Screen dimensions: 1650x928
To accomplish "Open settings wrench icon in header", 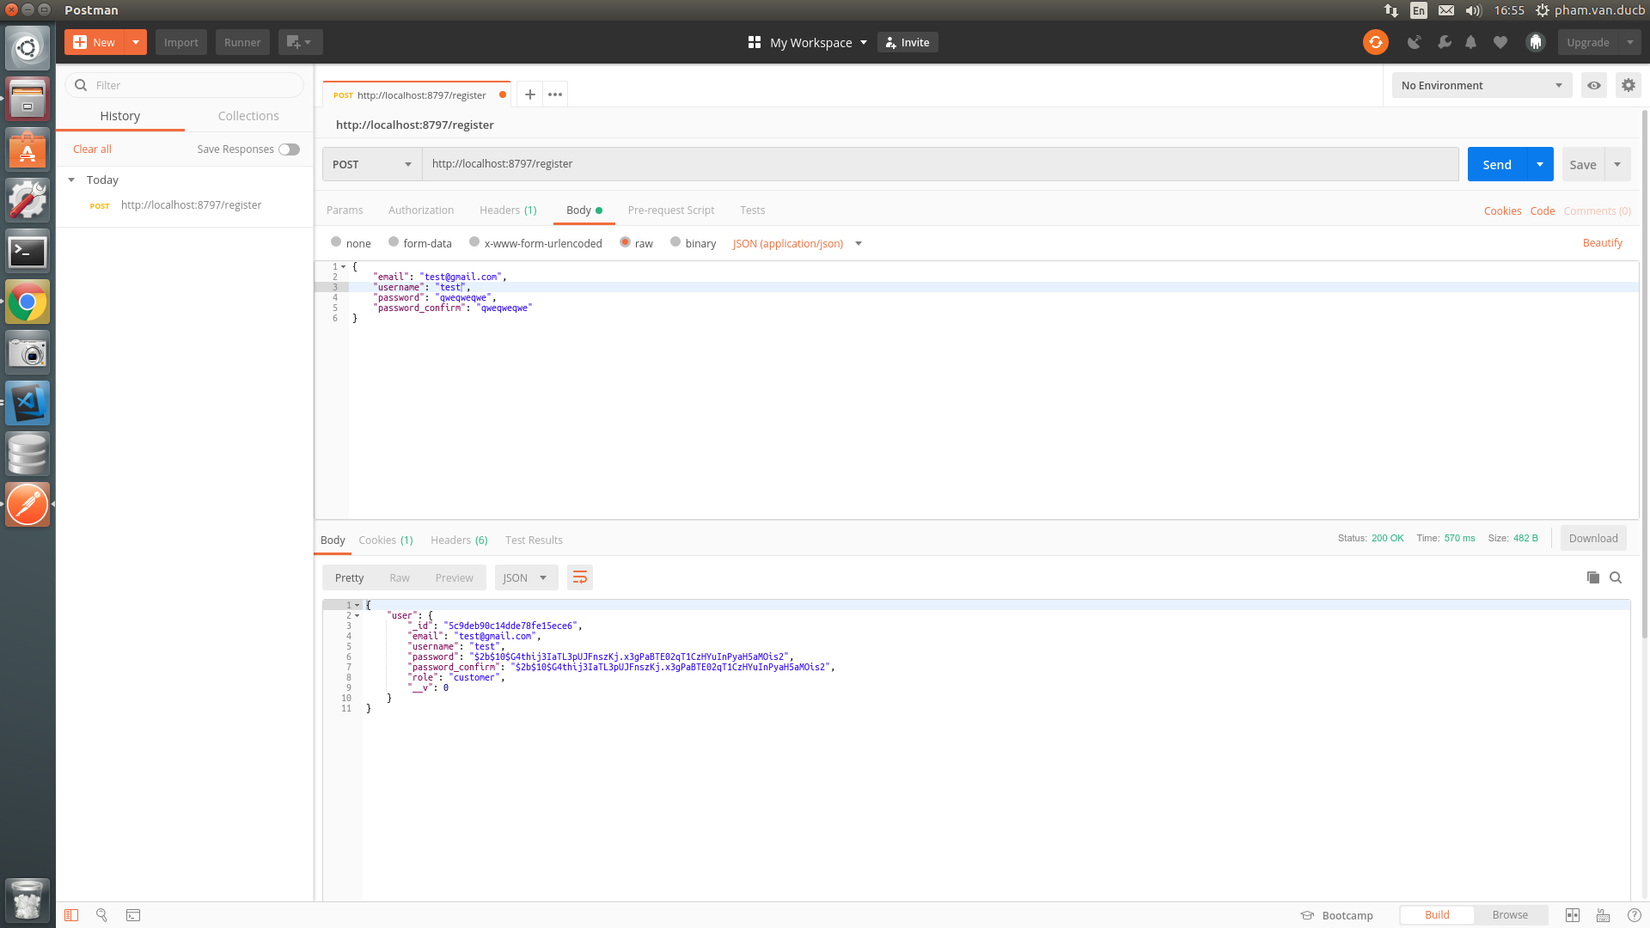I will click(1444, 42).
